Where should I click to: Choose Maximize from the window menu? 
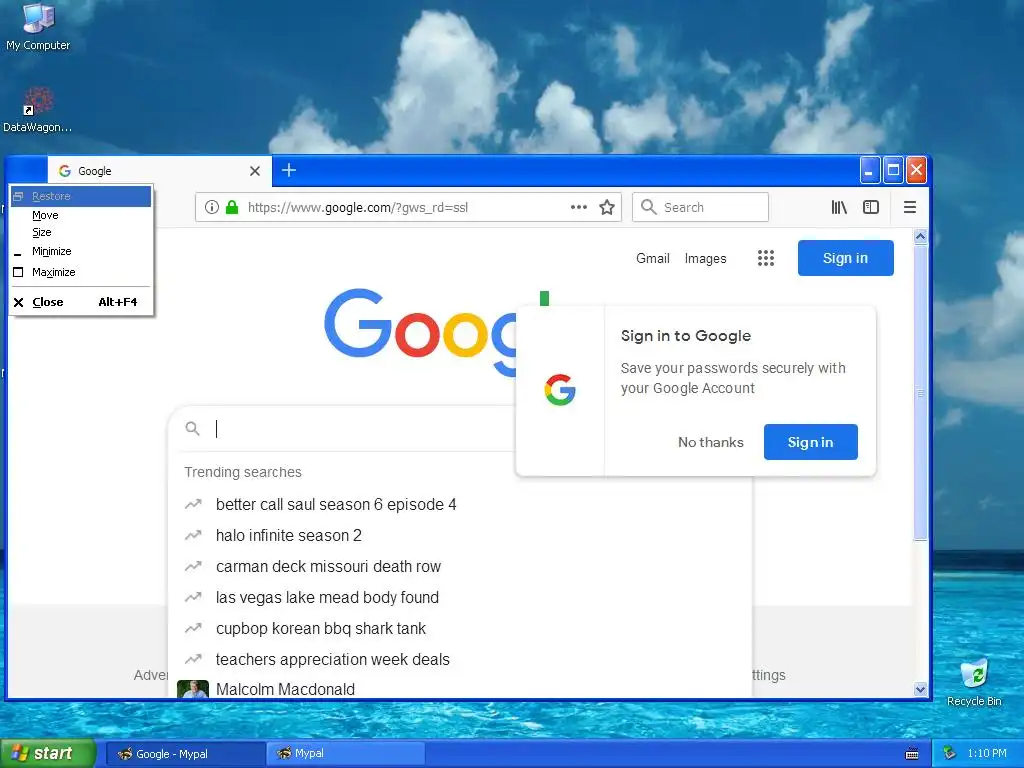point(81,272)
